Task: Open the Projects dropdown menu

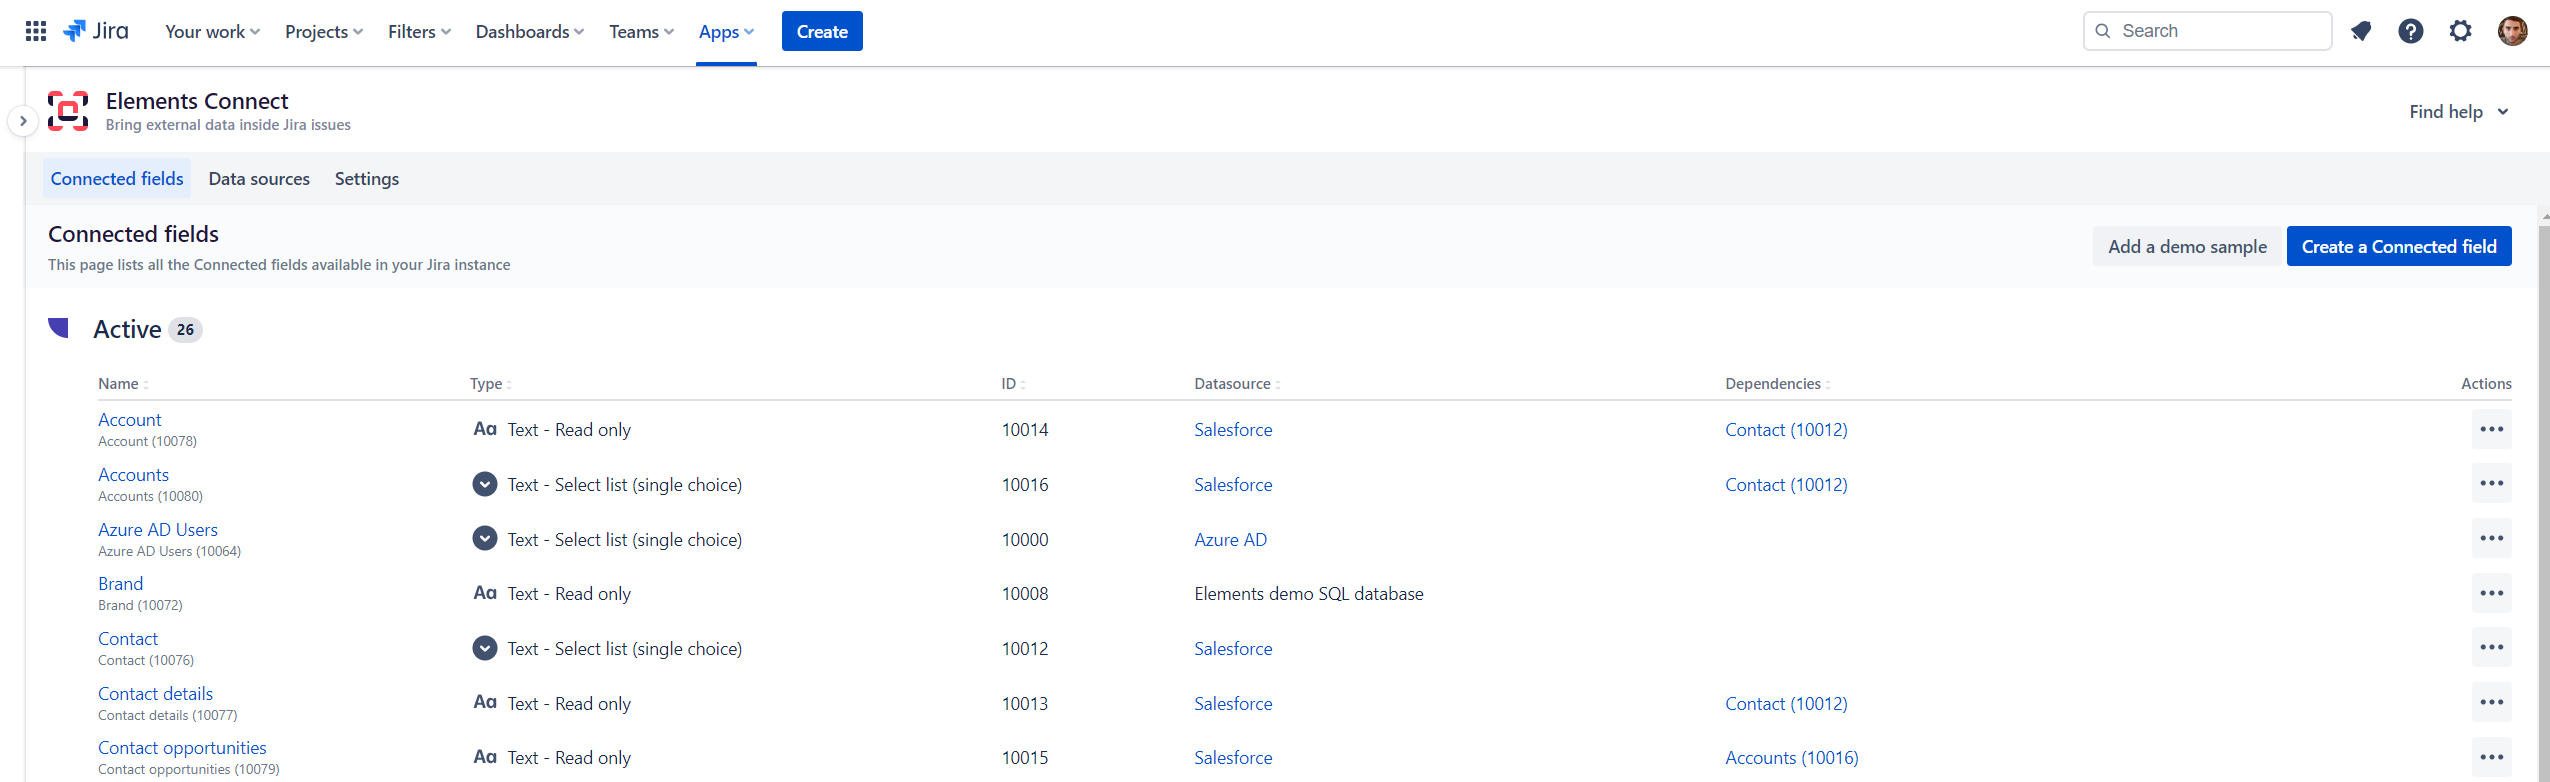Action: click(x=324, y=32)
